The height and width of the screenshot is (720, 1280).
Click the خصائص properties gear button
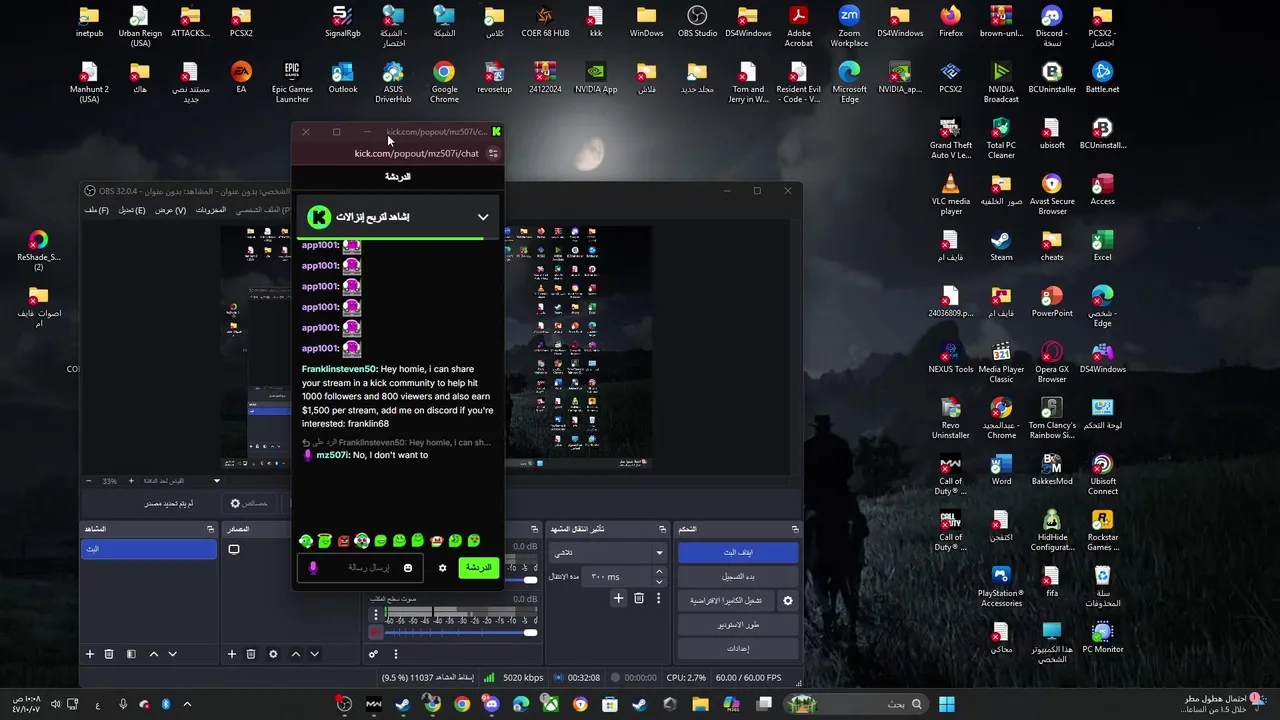click(249, 503)
